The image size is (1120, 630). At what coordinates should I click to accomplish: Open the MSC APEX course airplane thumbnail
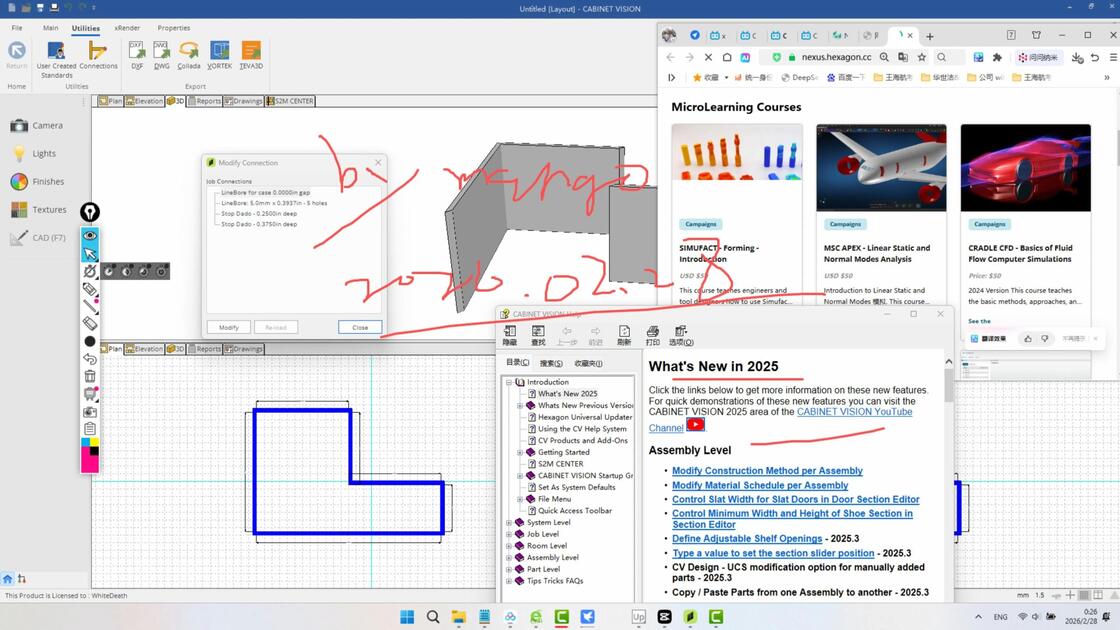point(881,168)
